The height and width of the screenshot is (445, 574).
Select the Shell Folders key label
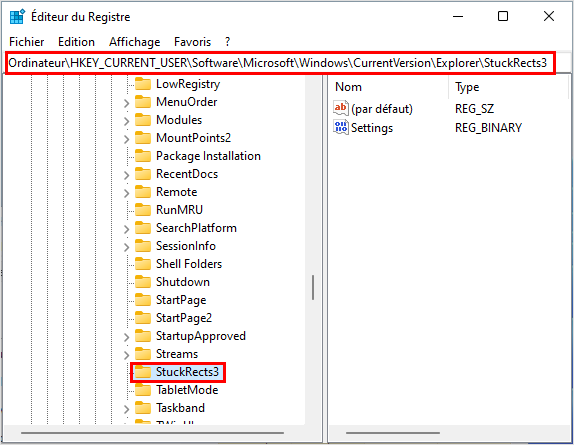(x=189, y=264)
